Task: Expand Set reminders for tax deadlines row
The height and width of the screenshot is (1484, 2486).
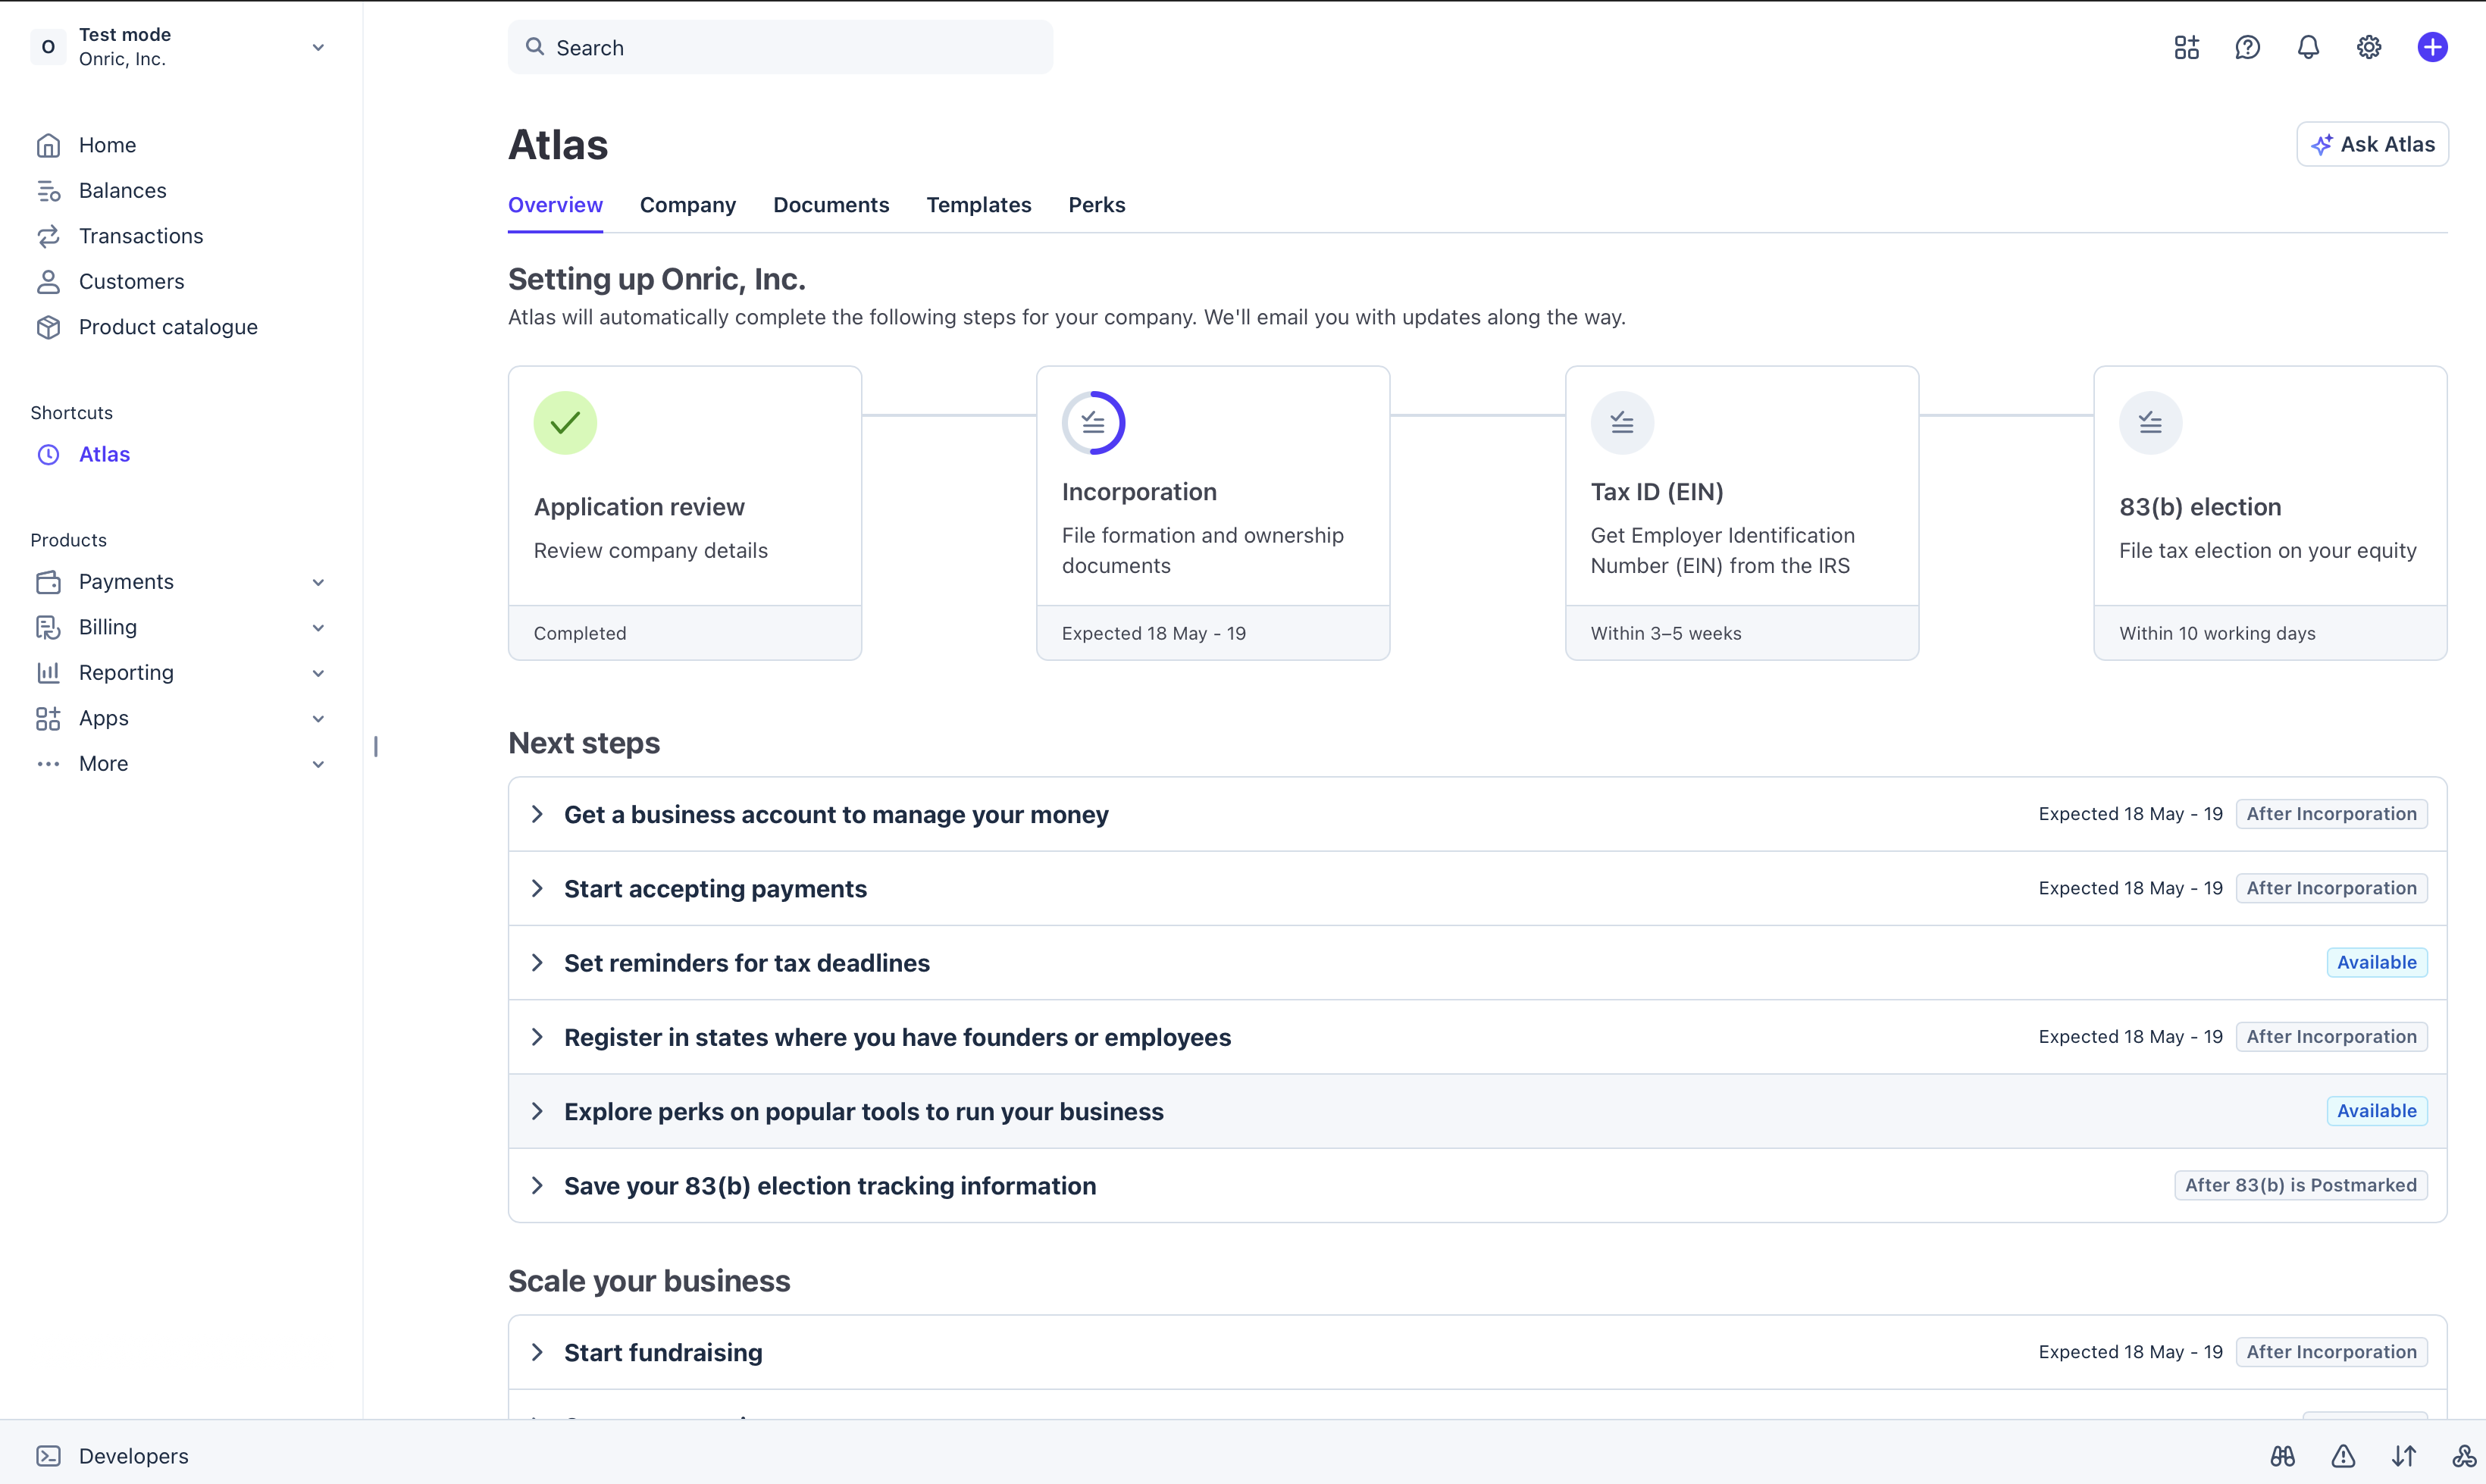Action: coord(1477,962)
